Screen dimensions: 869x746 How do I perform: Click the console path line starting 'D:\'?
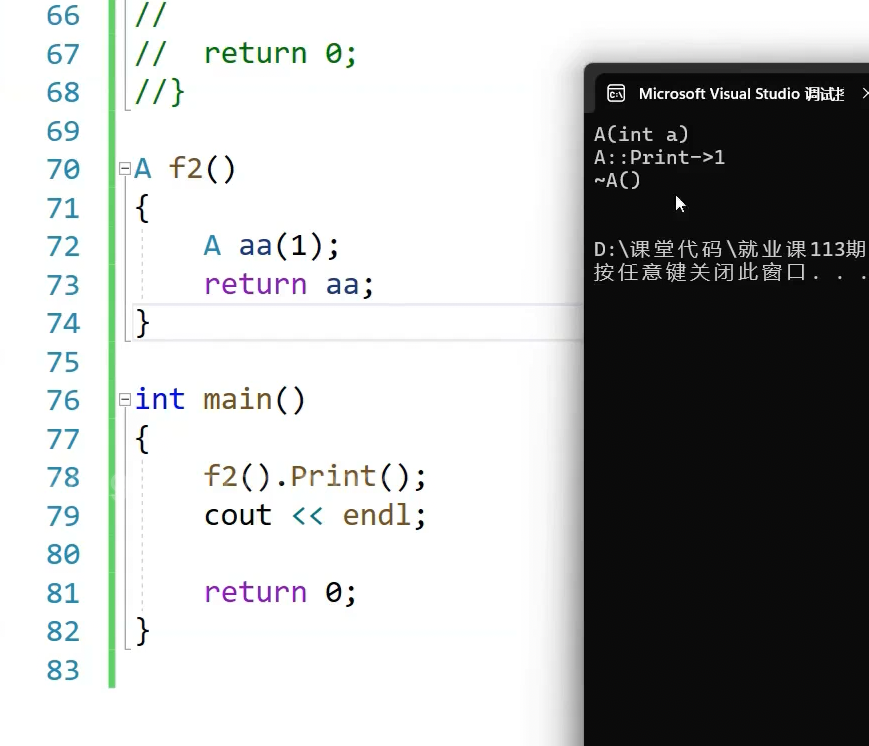click(x=729, y=249)
